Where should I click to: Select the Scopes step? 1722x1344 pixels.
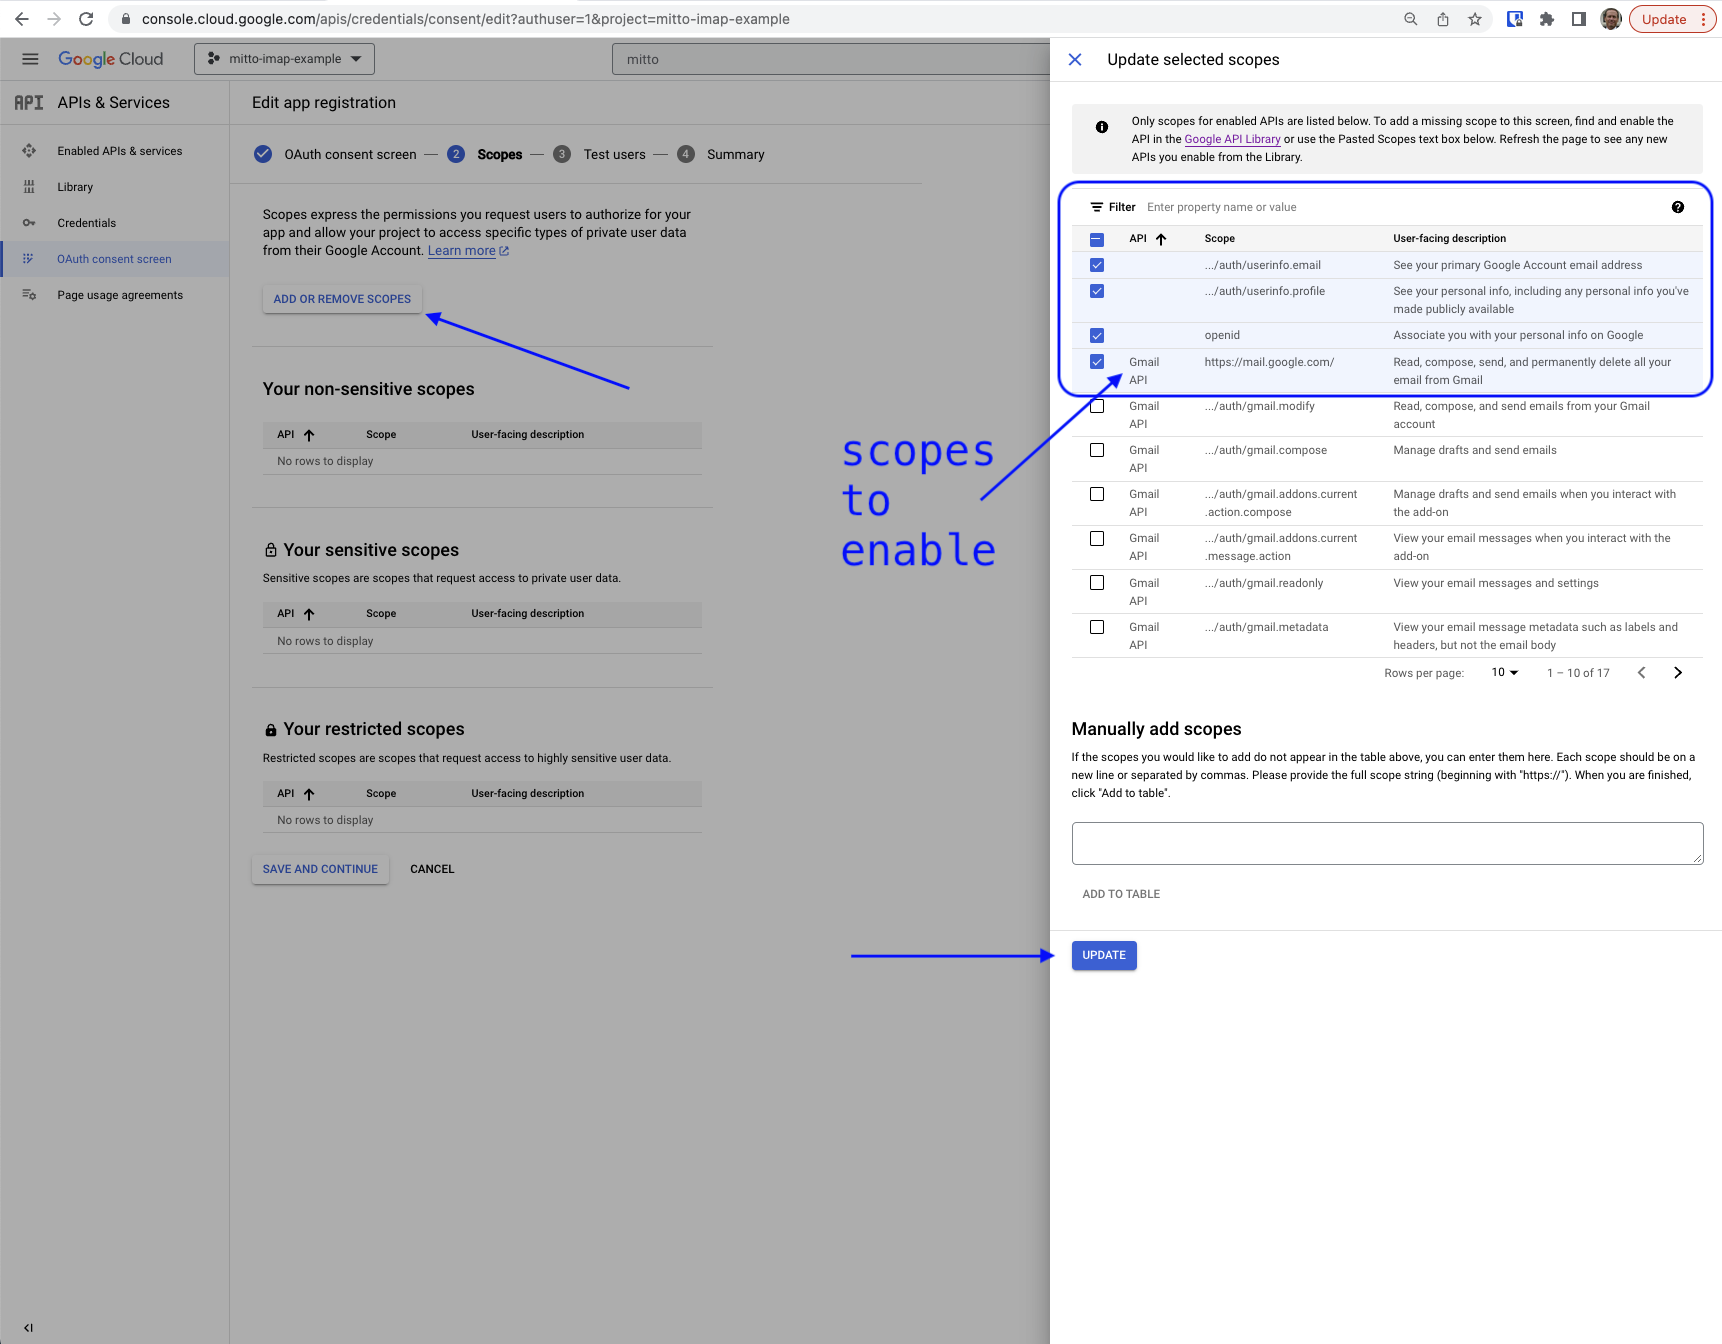tap(485, 154)
